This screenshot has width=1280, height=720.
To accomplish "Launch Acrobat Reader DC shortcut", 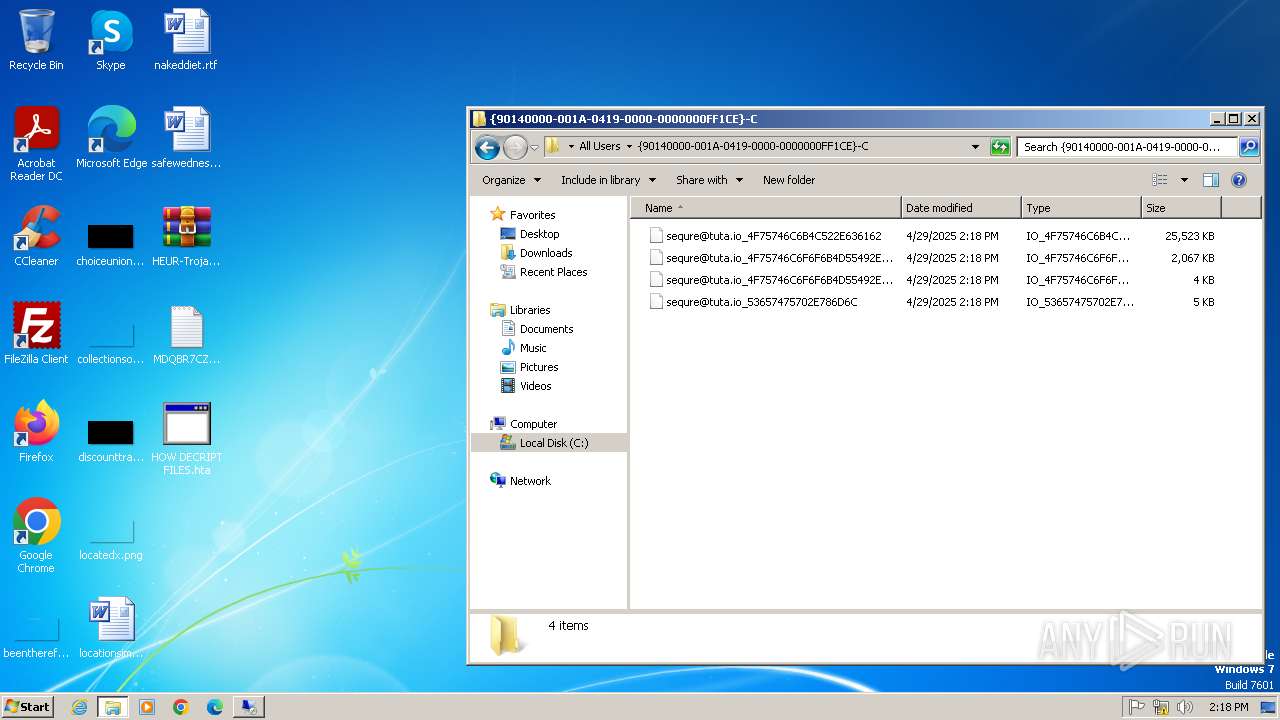I will 36,143.
